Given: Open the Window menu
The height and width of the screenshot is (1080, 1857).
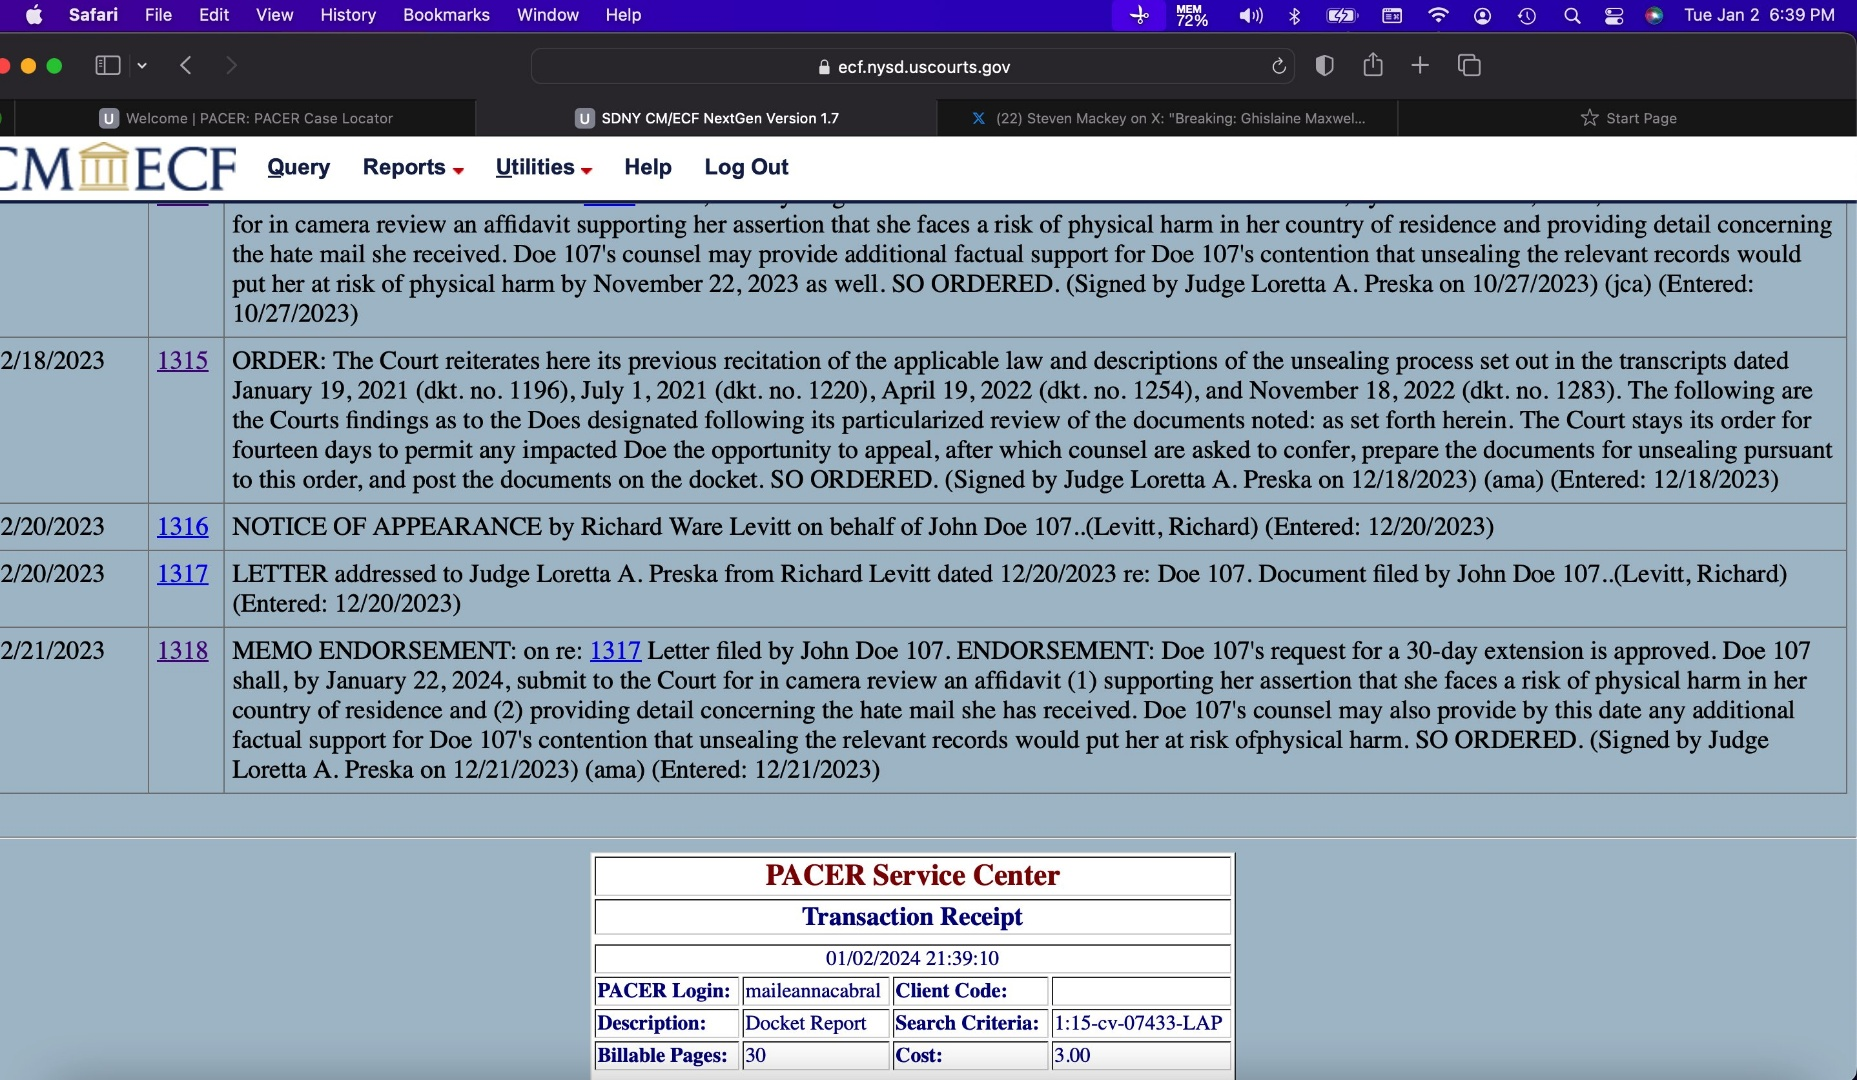Looking at the screenshot, I should 547,15.
